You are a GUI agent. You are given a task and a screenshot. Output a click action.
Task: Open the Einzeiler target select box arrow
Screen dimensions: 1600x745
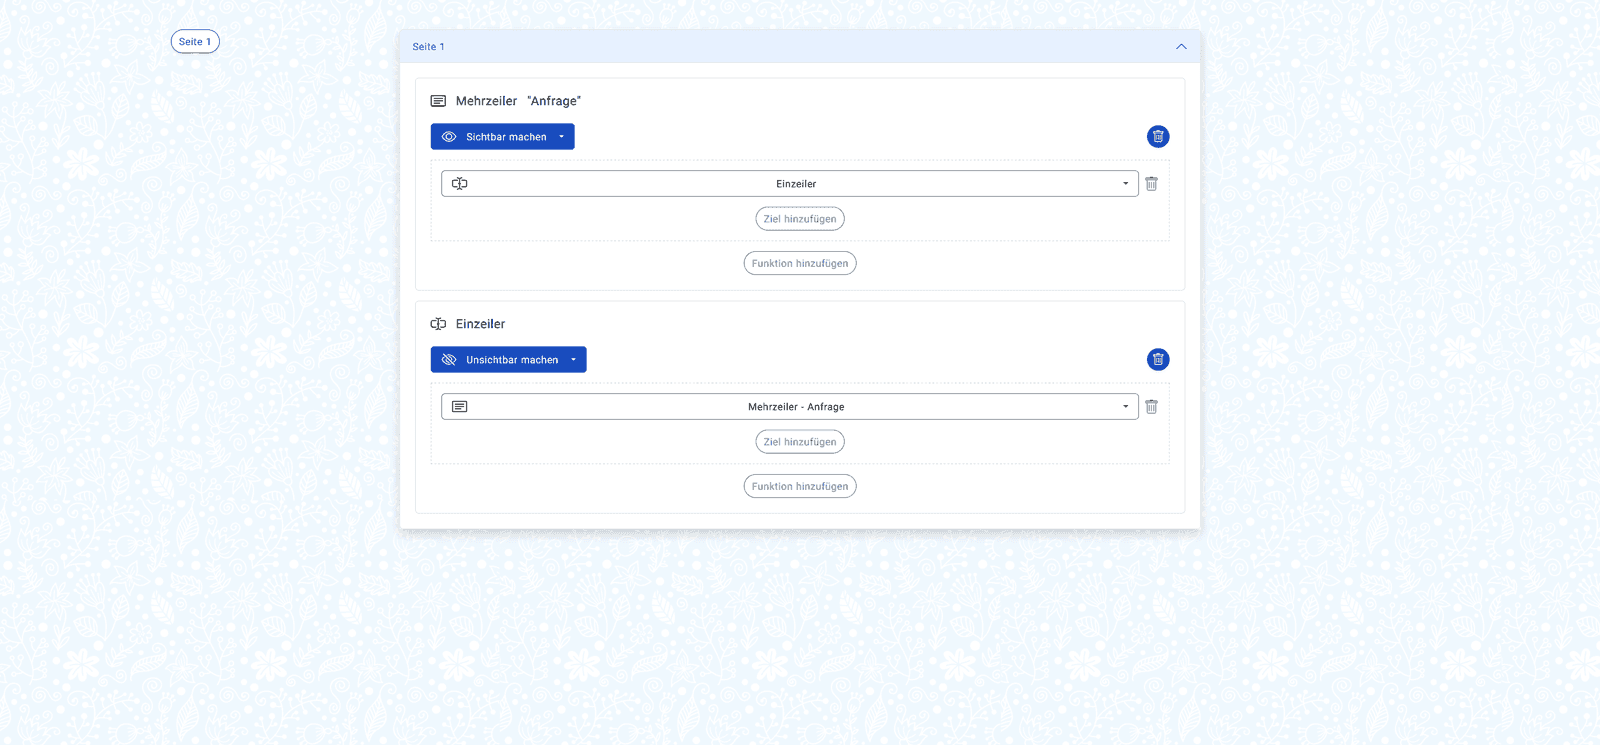1125,184
